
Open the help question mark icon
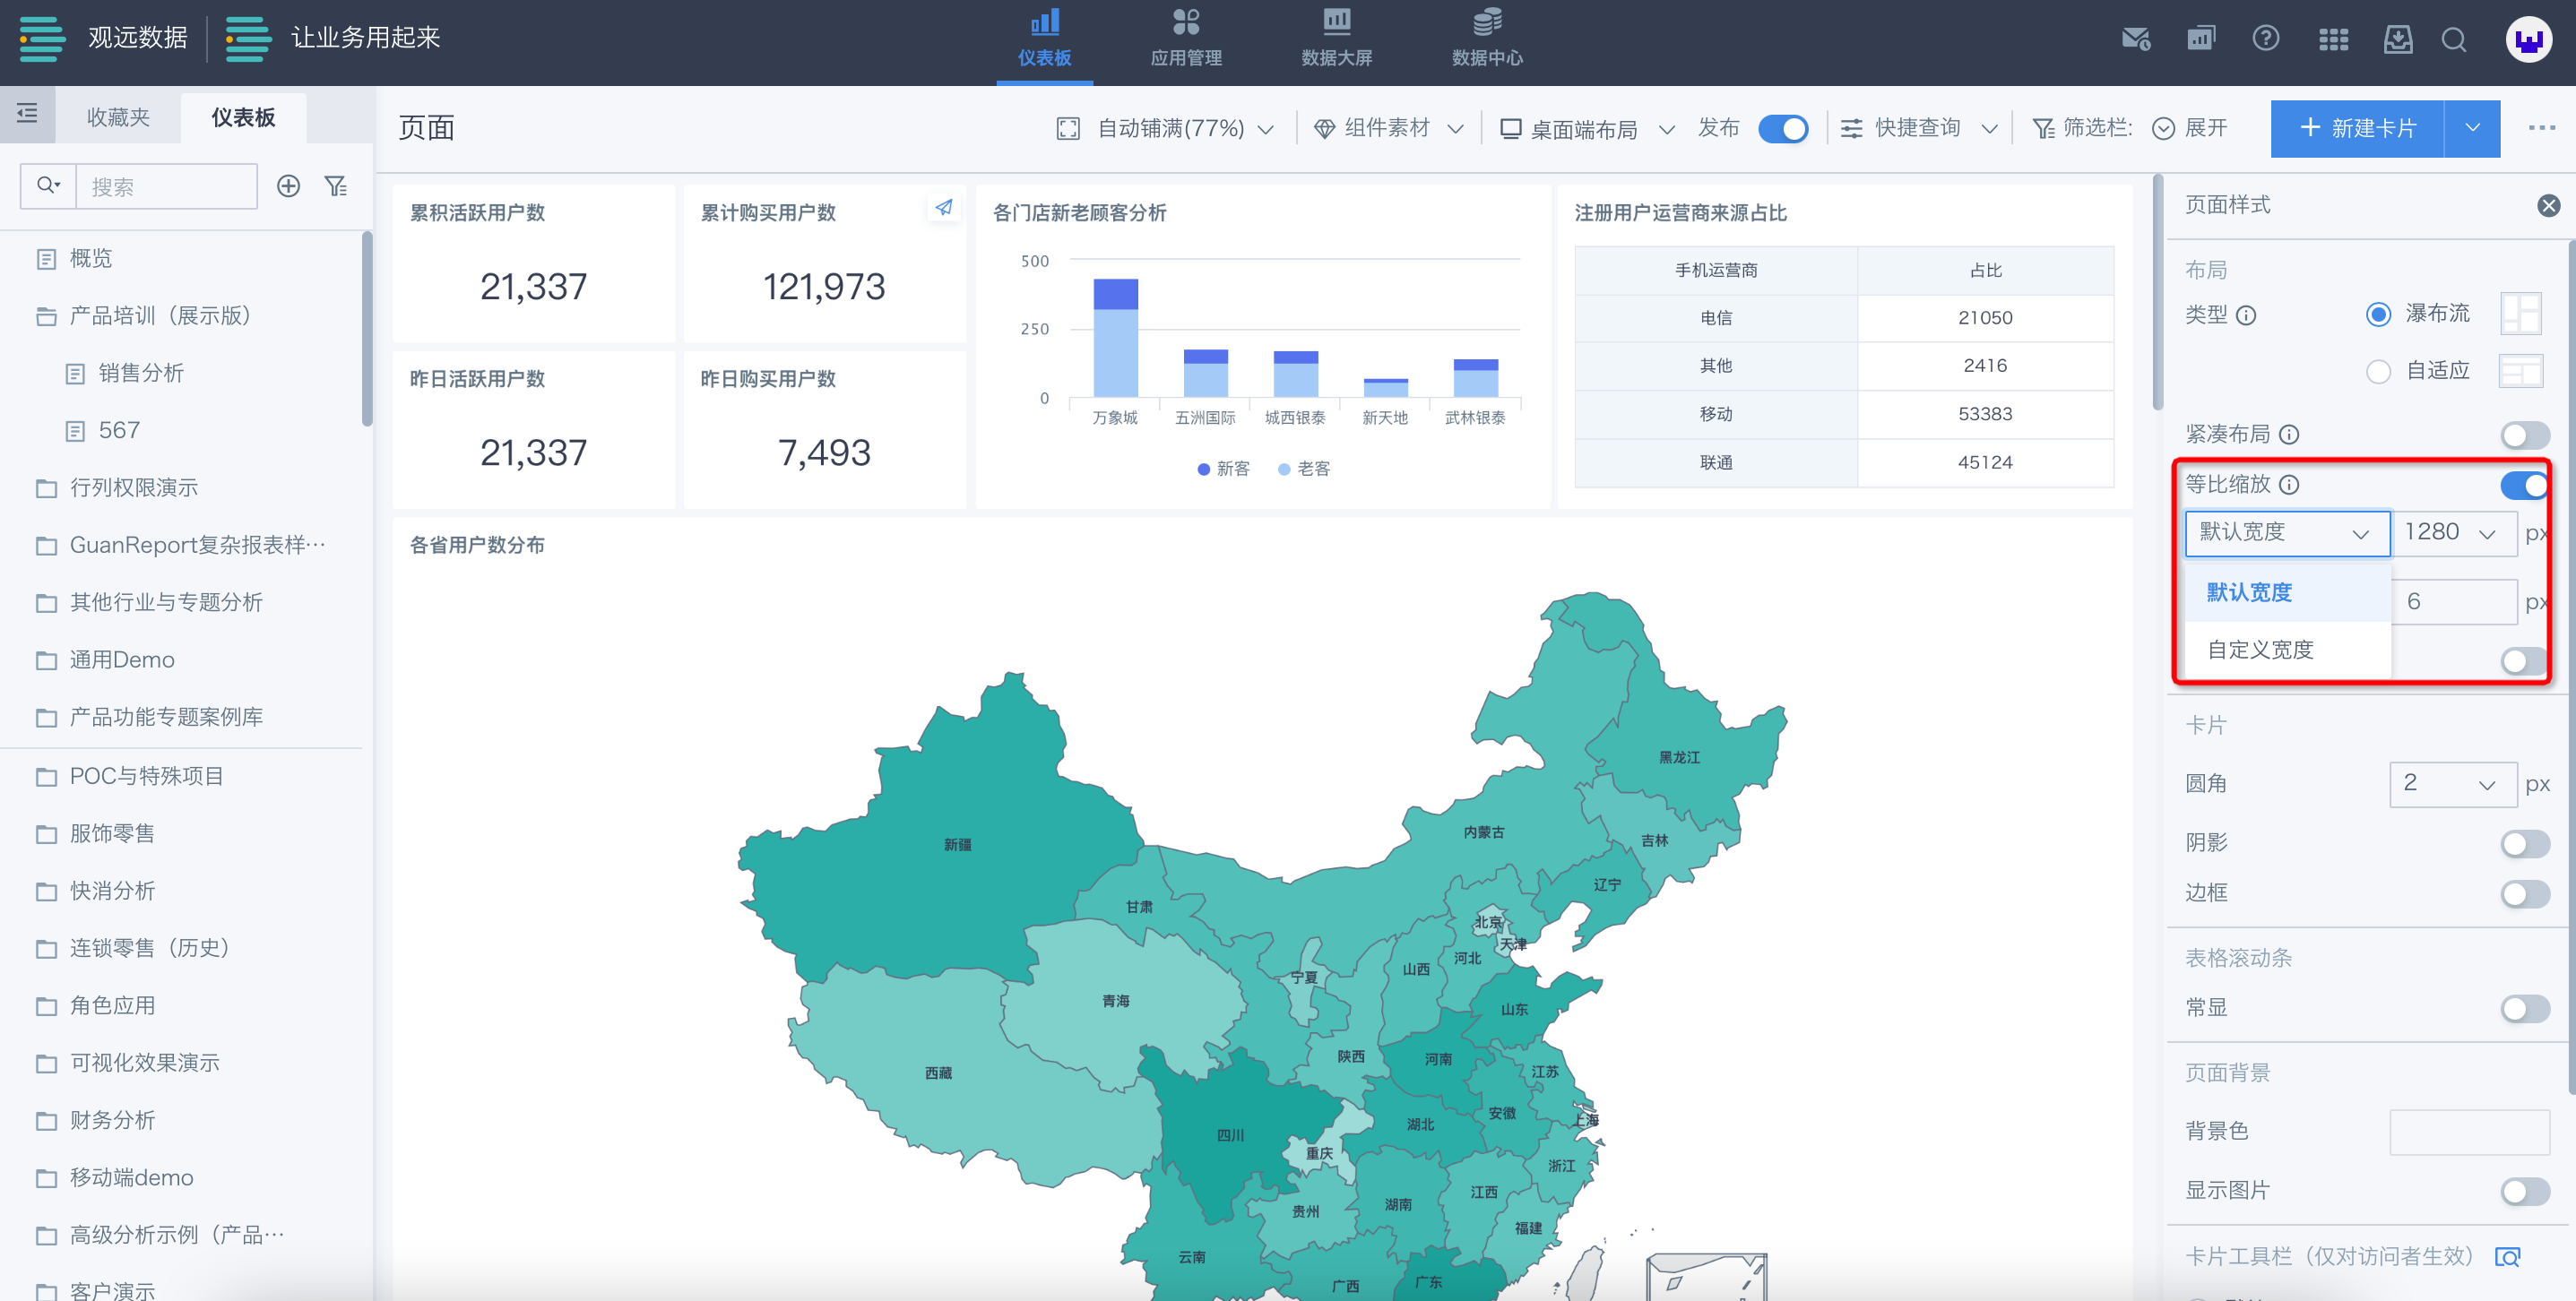tap(2265, 39)
